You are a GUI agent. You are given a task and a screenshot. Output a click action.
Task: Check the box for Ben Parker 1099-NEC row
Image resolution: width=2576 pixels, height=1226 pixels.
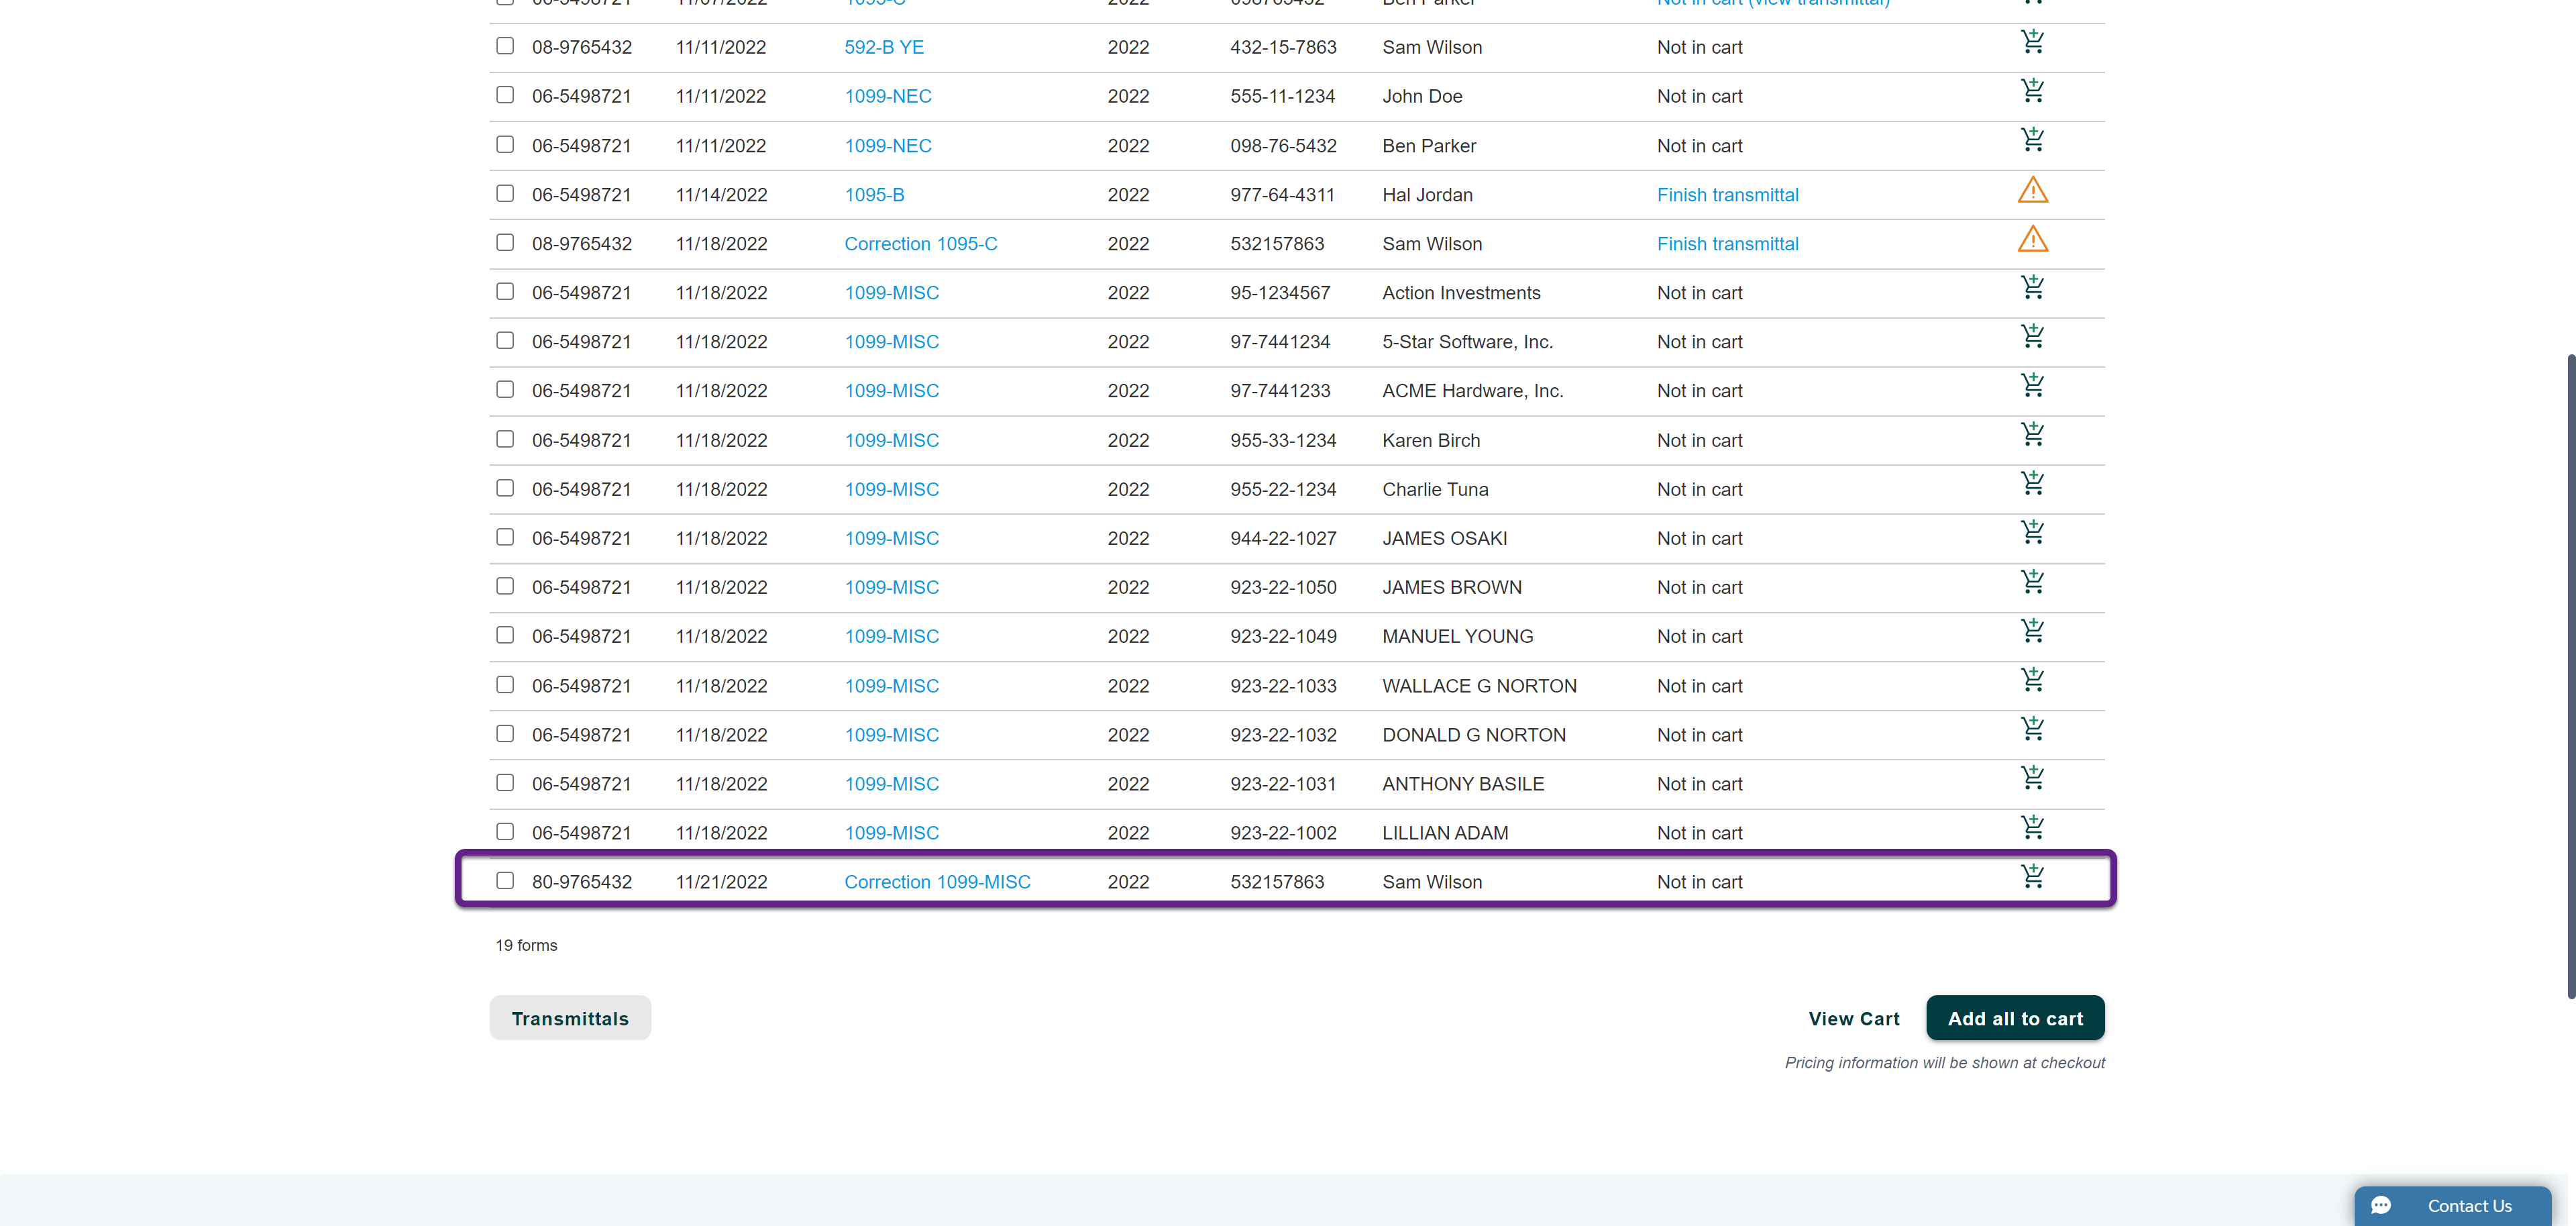(505, 145)
